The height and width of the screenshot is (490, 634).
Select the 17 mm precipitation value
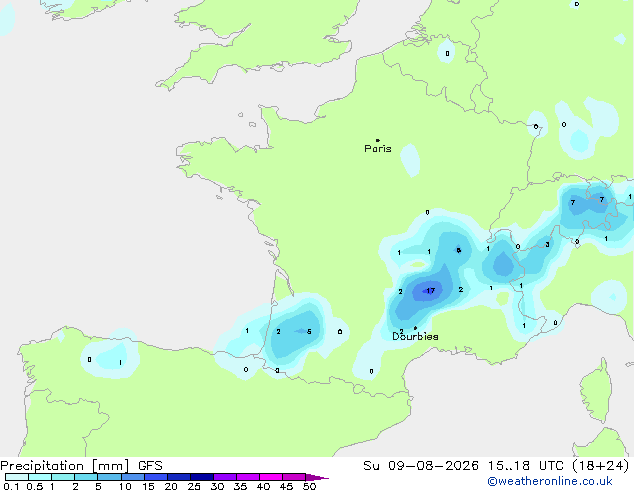tap(431, 291)
